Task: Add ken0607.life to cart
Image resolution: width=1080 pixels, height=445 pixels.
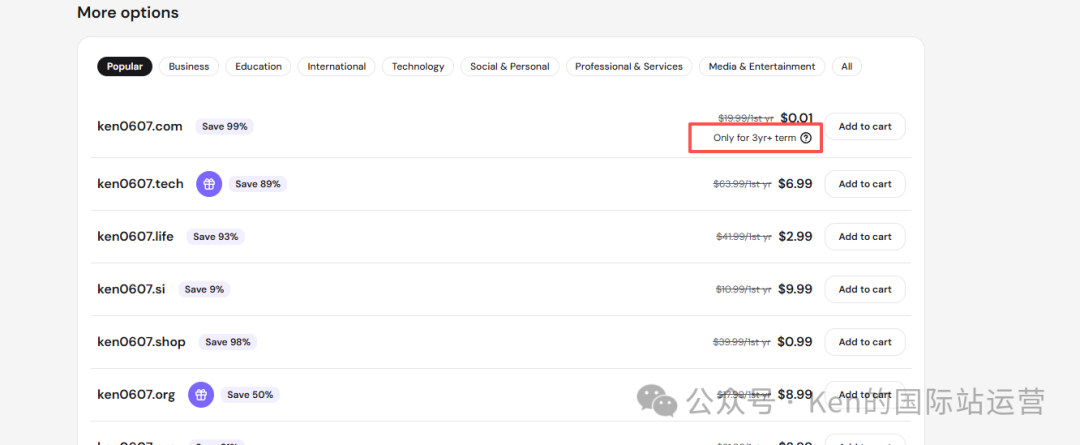Action: (865, 237)
